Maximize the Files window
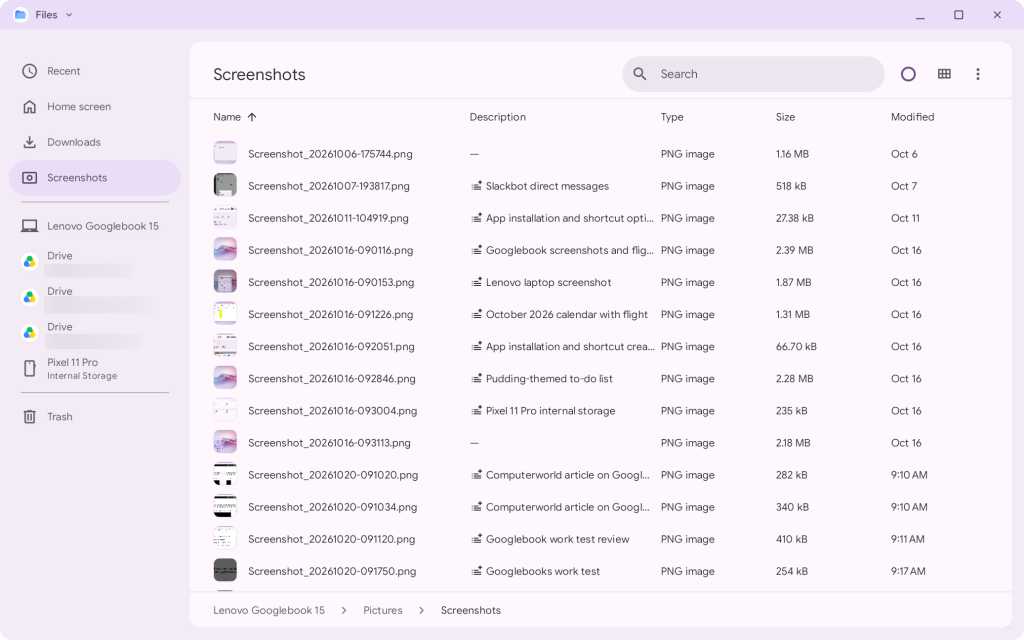 (x=958, y=14)
